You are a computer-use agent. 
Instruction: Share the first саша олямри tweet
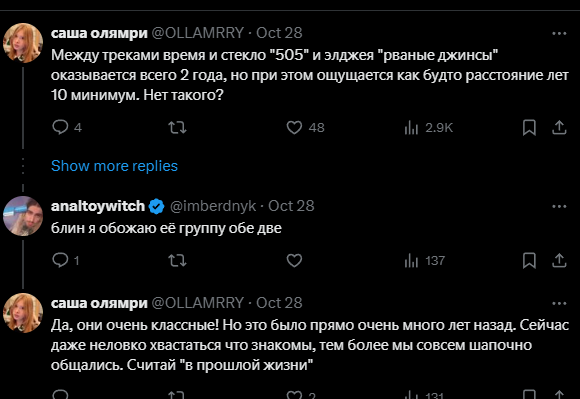pyautogui.click(x=559, y=128)
